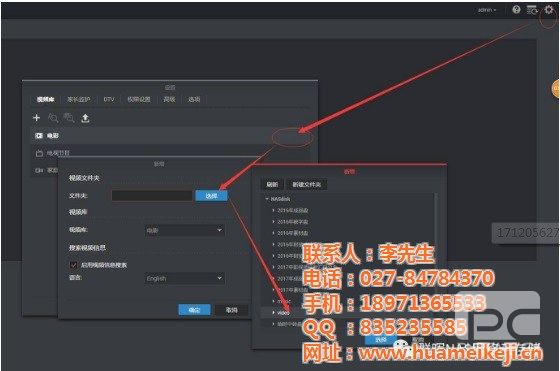
Task: Select the 电影 movie library row icon
Action: coord(39,136)
